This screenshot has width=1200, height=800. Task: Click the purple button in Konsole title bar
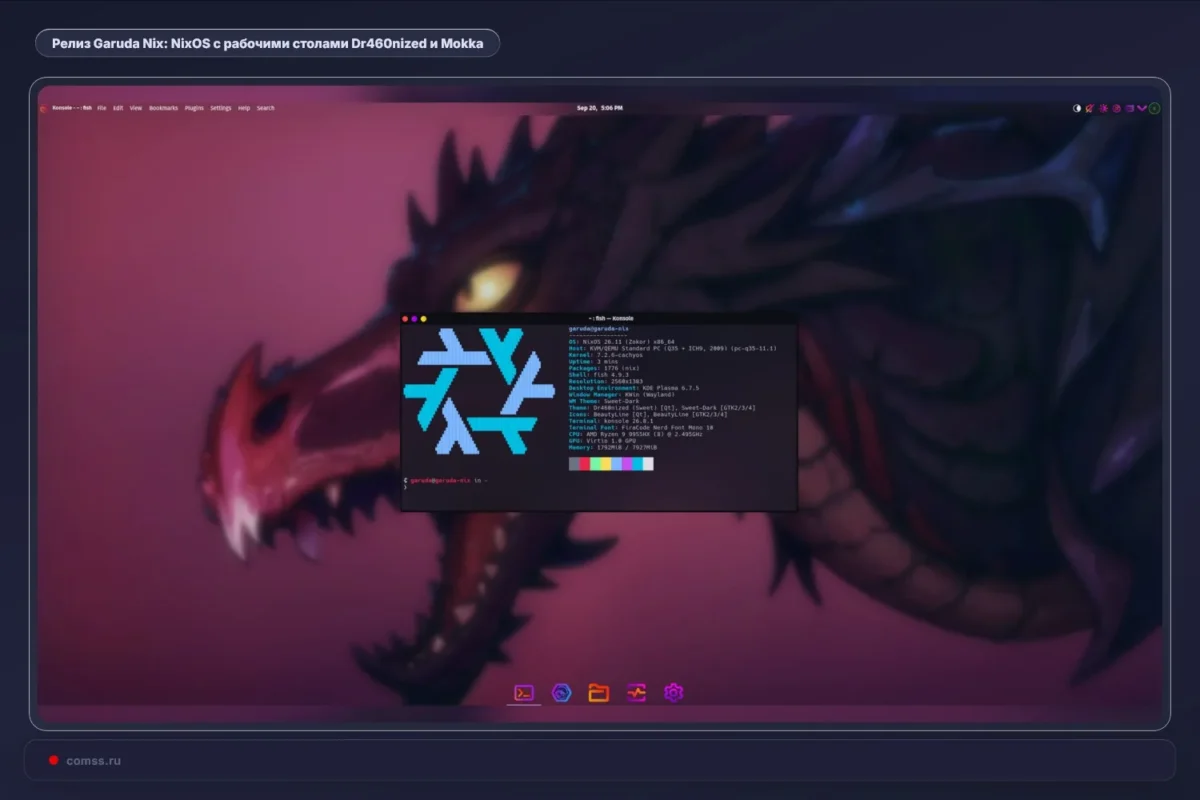point(414,319)
